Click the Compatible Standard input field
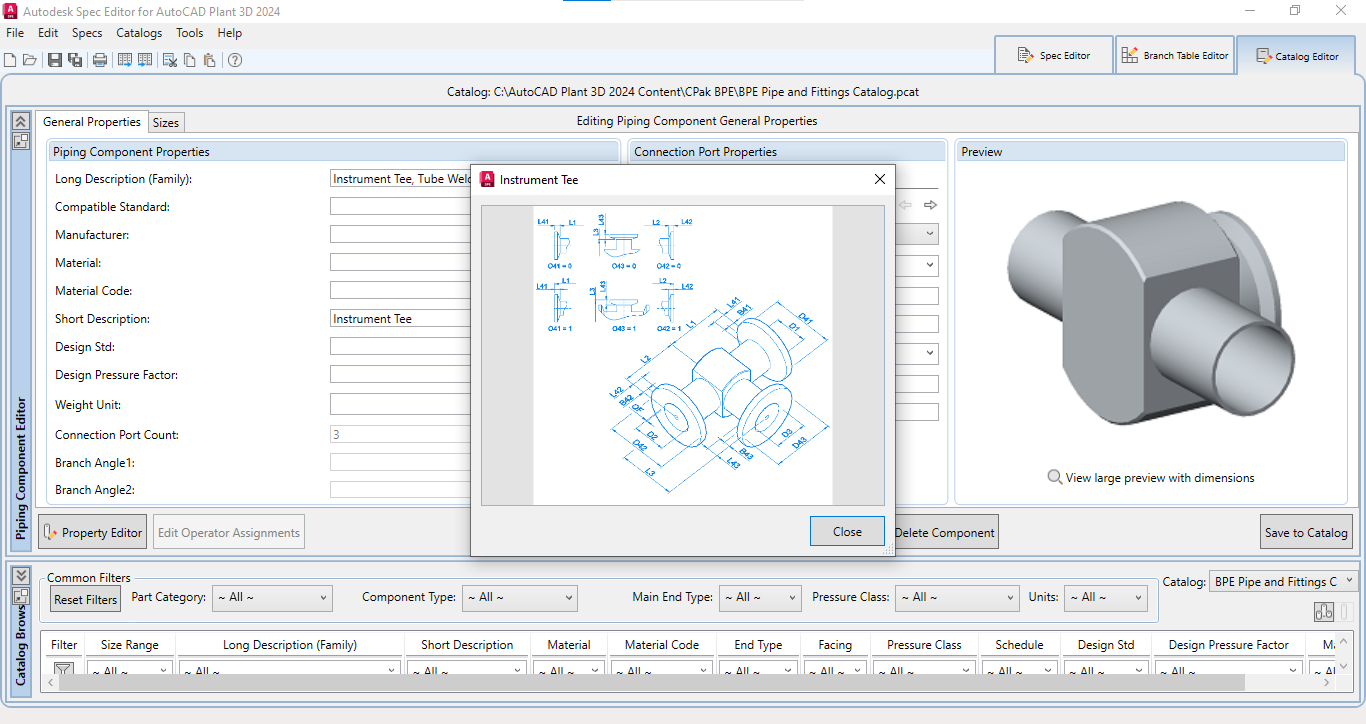 [x=401, y=207]
